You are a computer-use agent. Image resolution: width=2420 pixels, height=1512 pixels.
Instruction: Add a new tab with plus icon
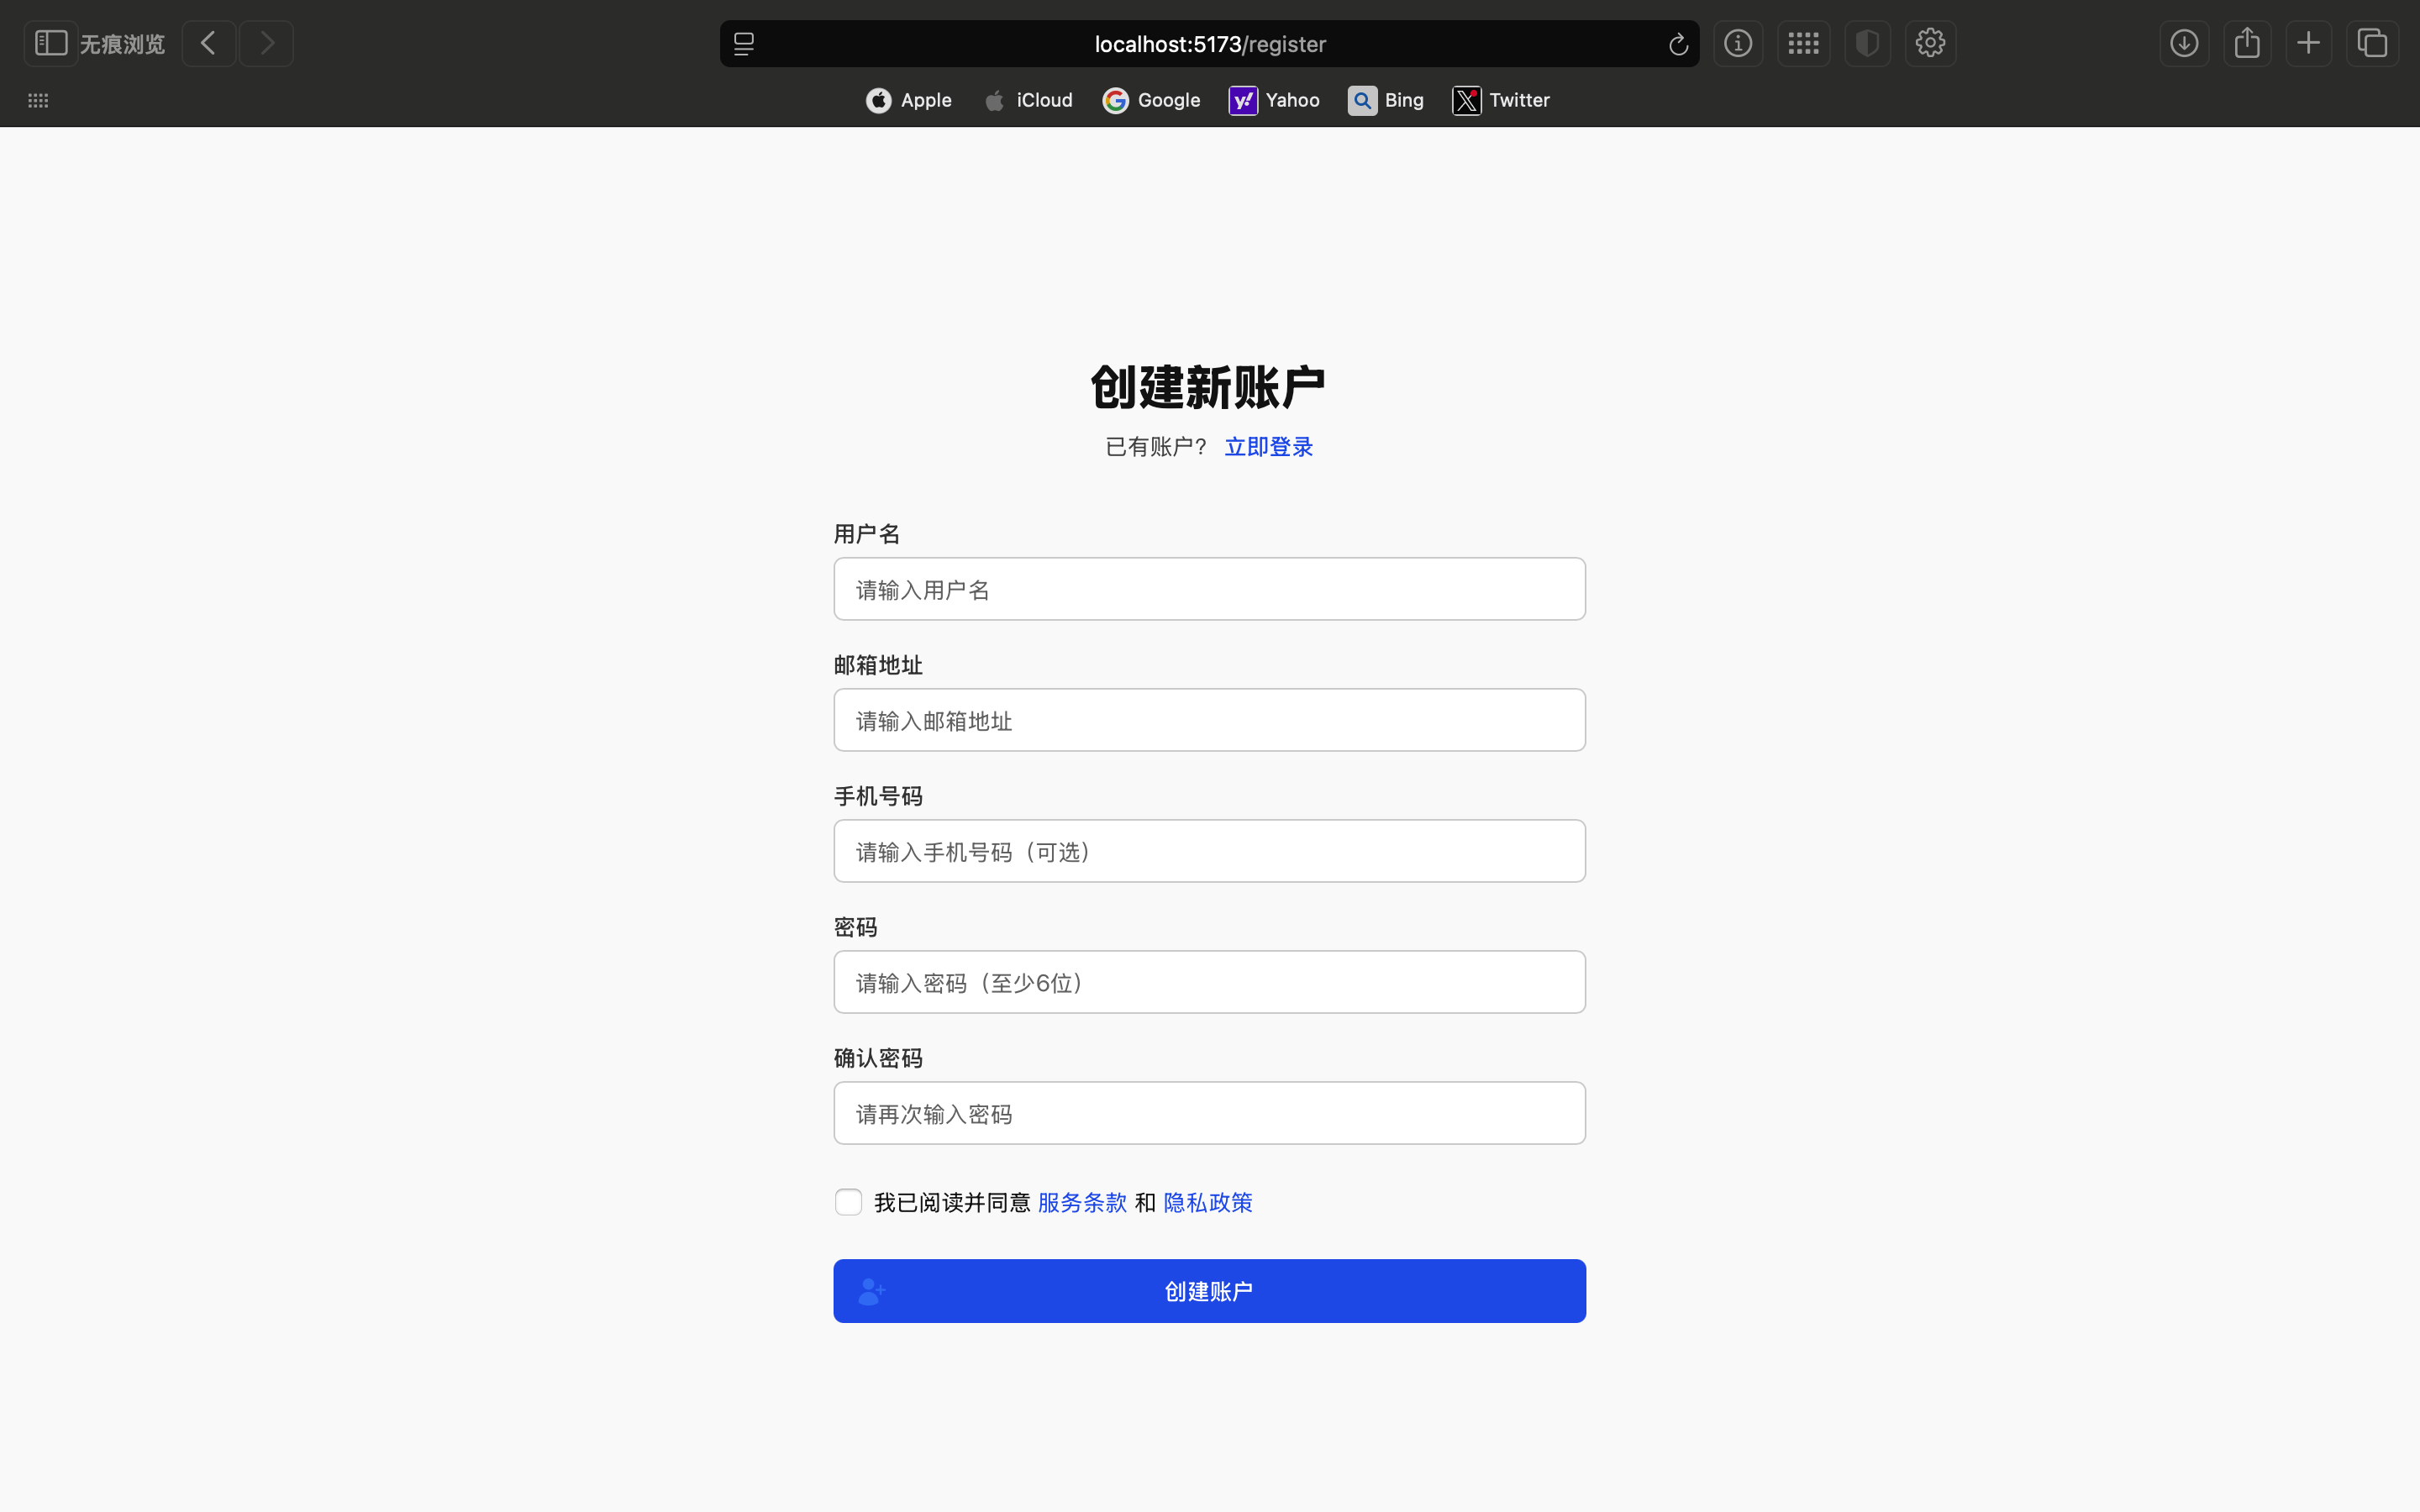click(x=2309, y=43)
